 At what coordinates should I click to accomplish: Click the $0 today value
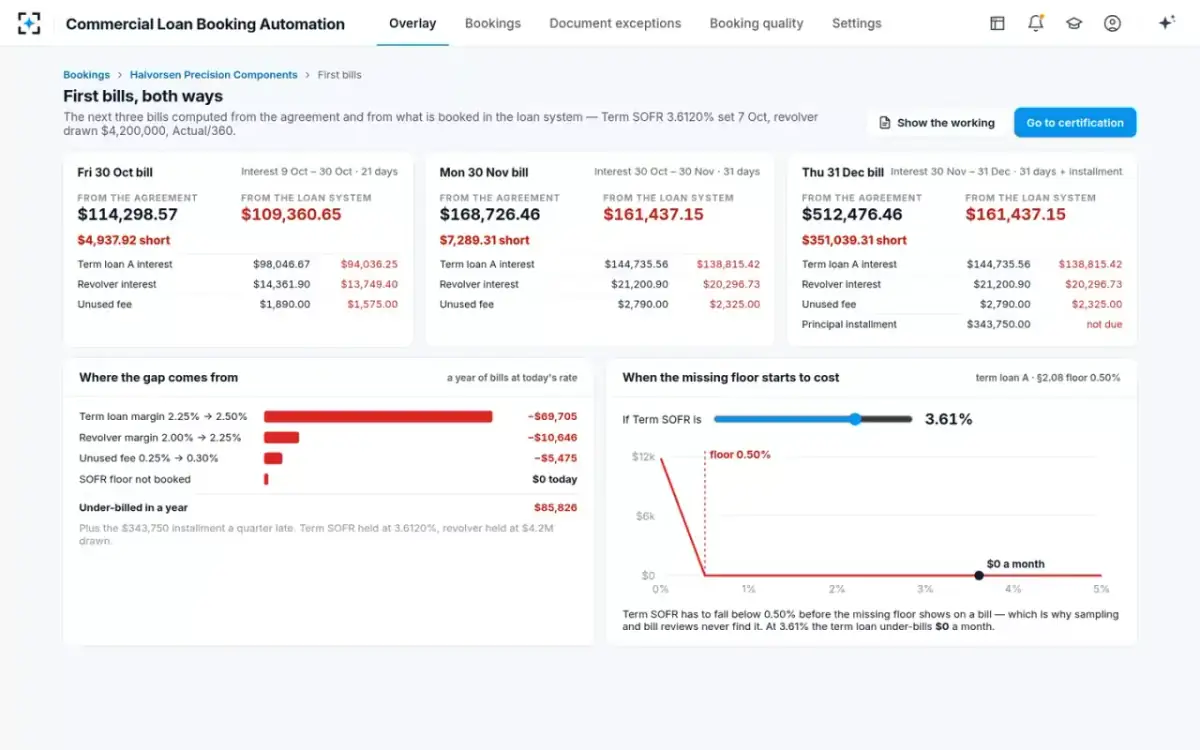click(555, 479)
